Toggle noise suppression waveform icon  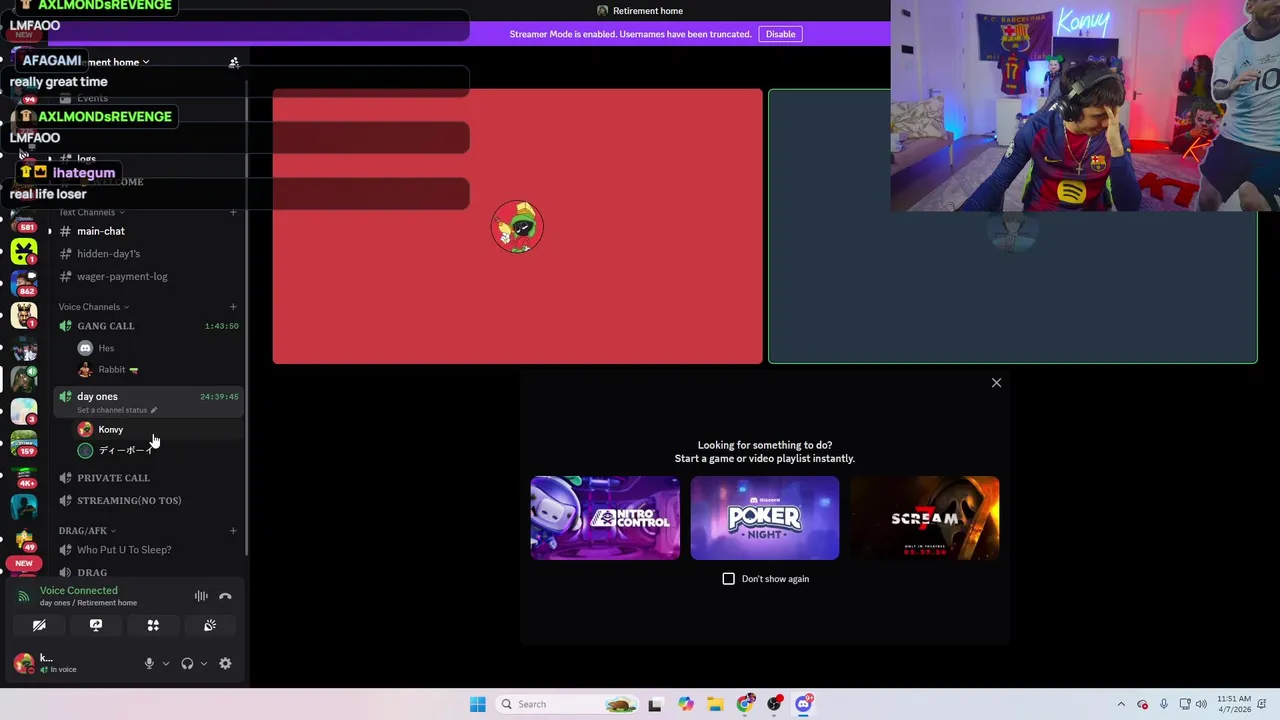click(x=201, y=596)
